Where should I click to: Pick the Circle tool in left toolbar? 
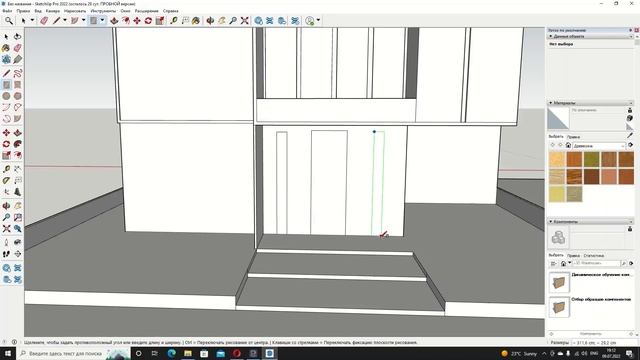coord(6,96)
